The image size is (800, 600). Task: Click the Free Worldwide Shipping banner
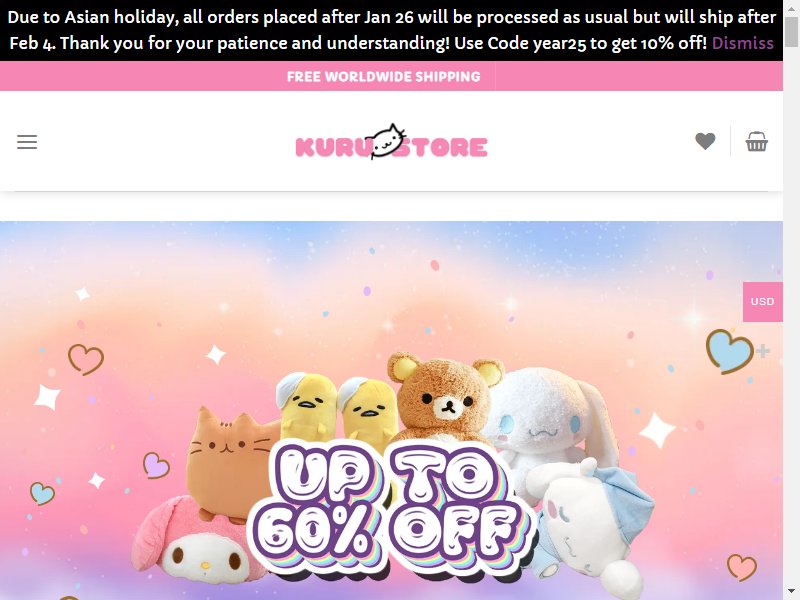(x=383, y=77)
